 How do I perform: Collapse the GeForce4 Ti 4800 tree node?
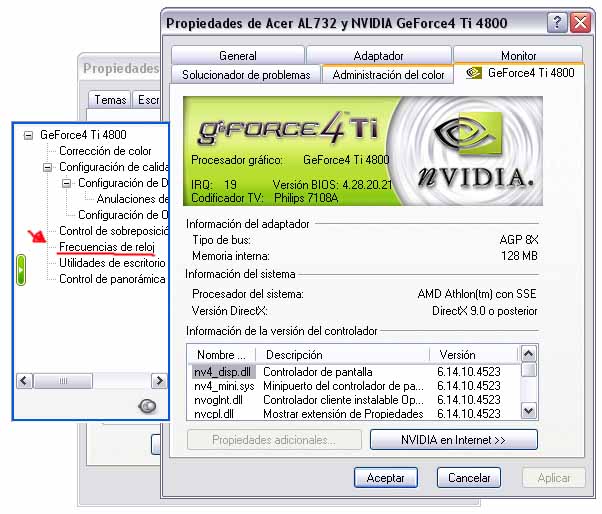coord(28,135)
